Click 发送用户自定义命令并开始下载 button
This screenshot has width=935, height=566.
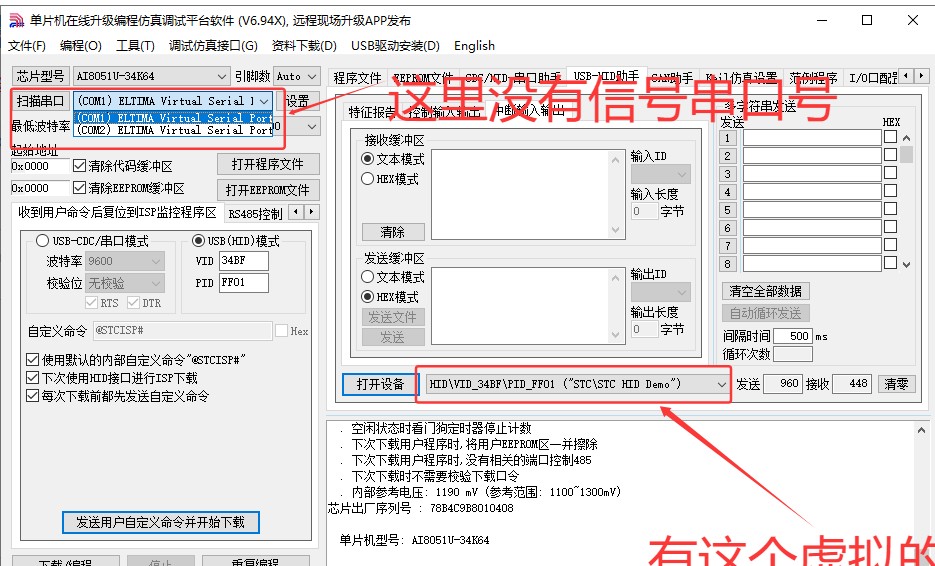(x=161, y=522)
